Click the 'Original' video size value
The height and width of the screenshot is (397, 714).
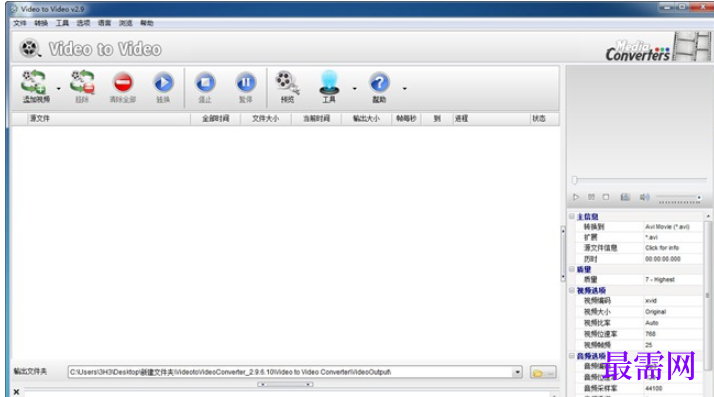click(656, 312)
